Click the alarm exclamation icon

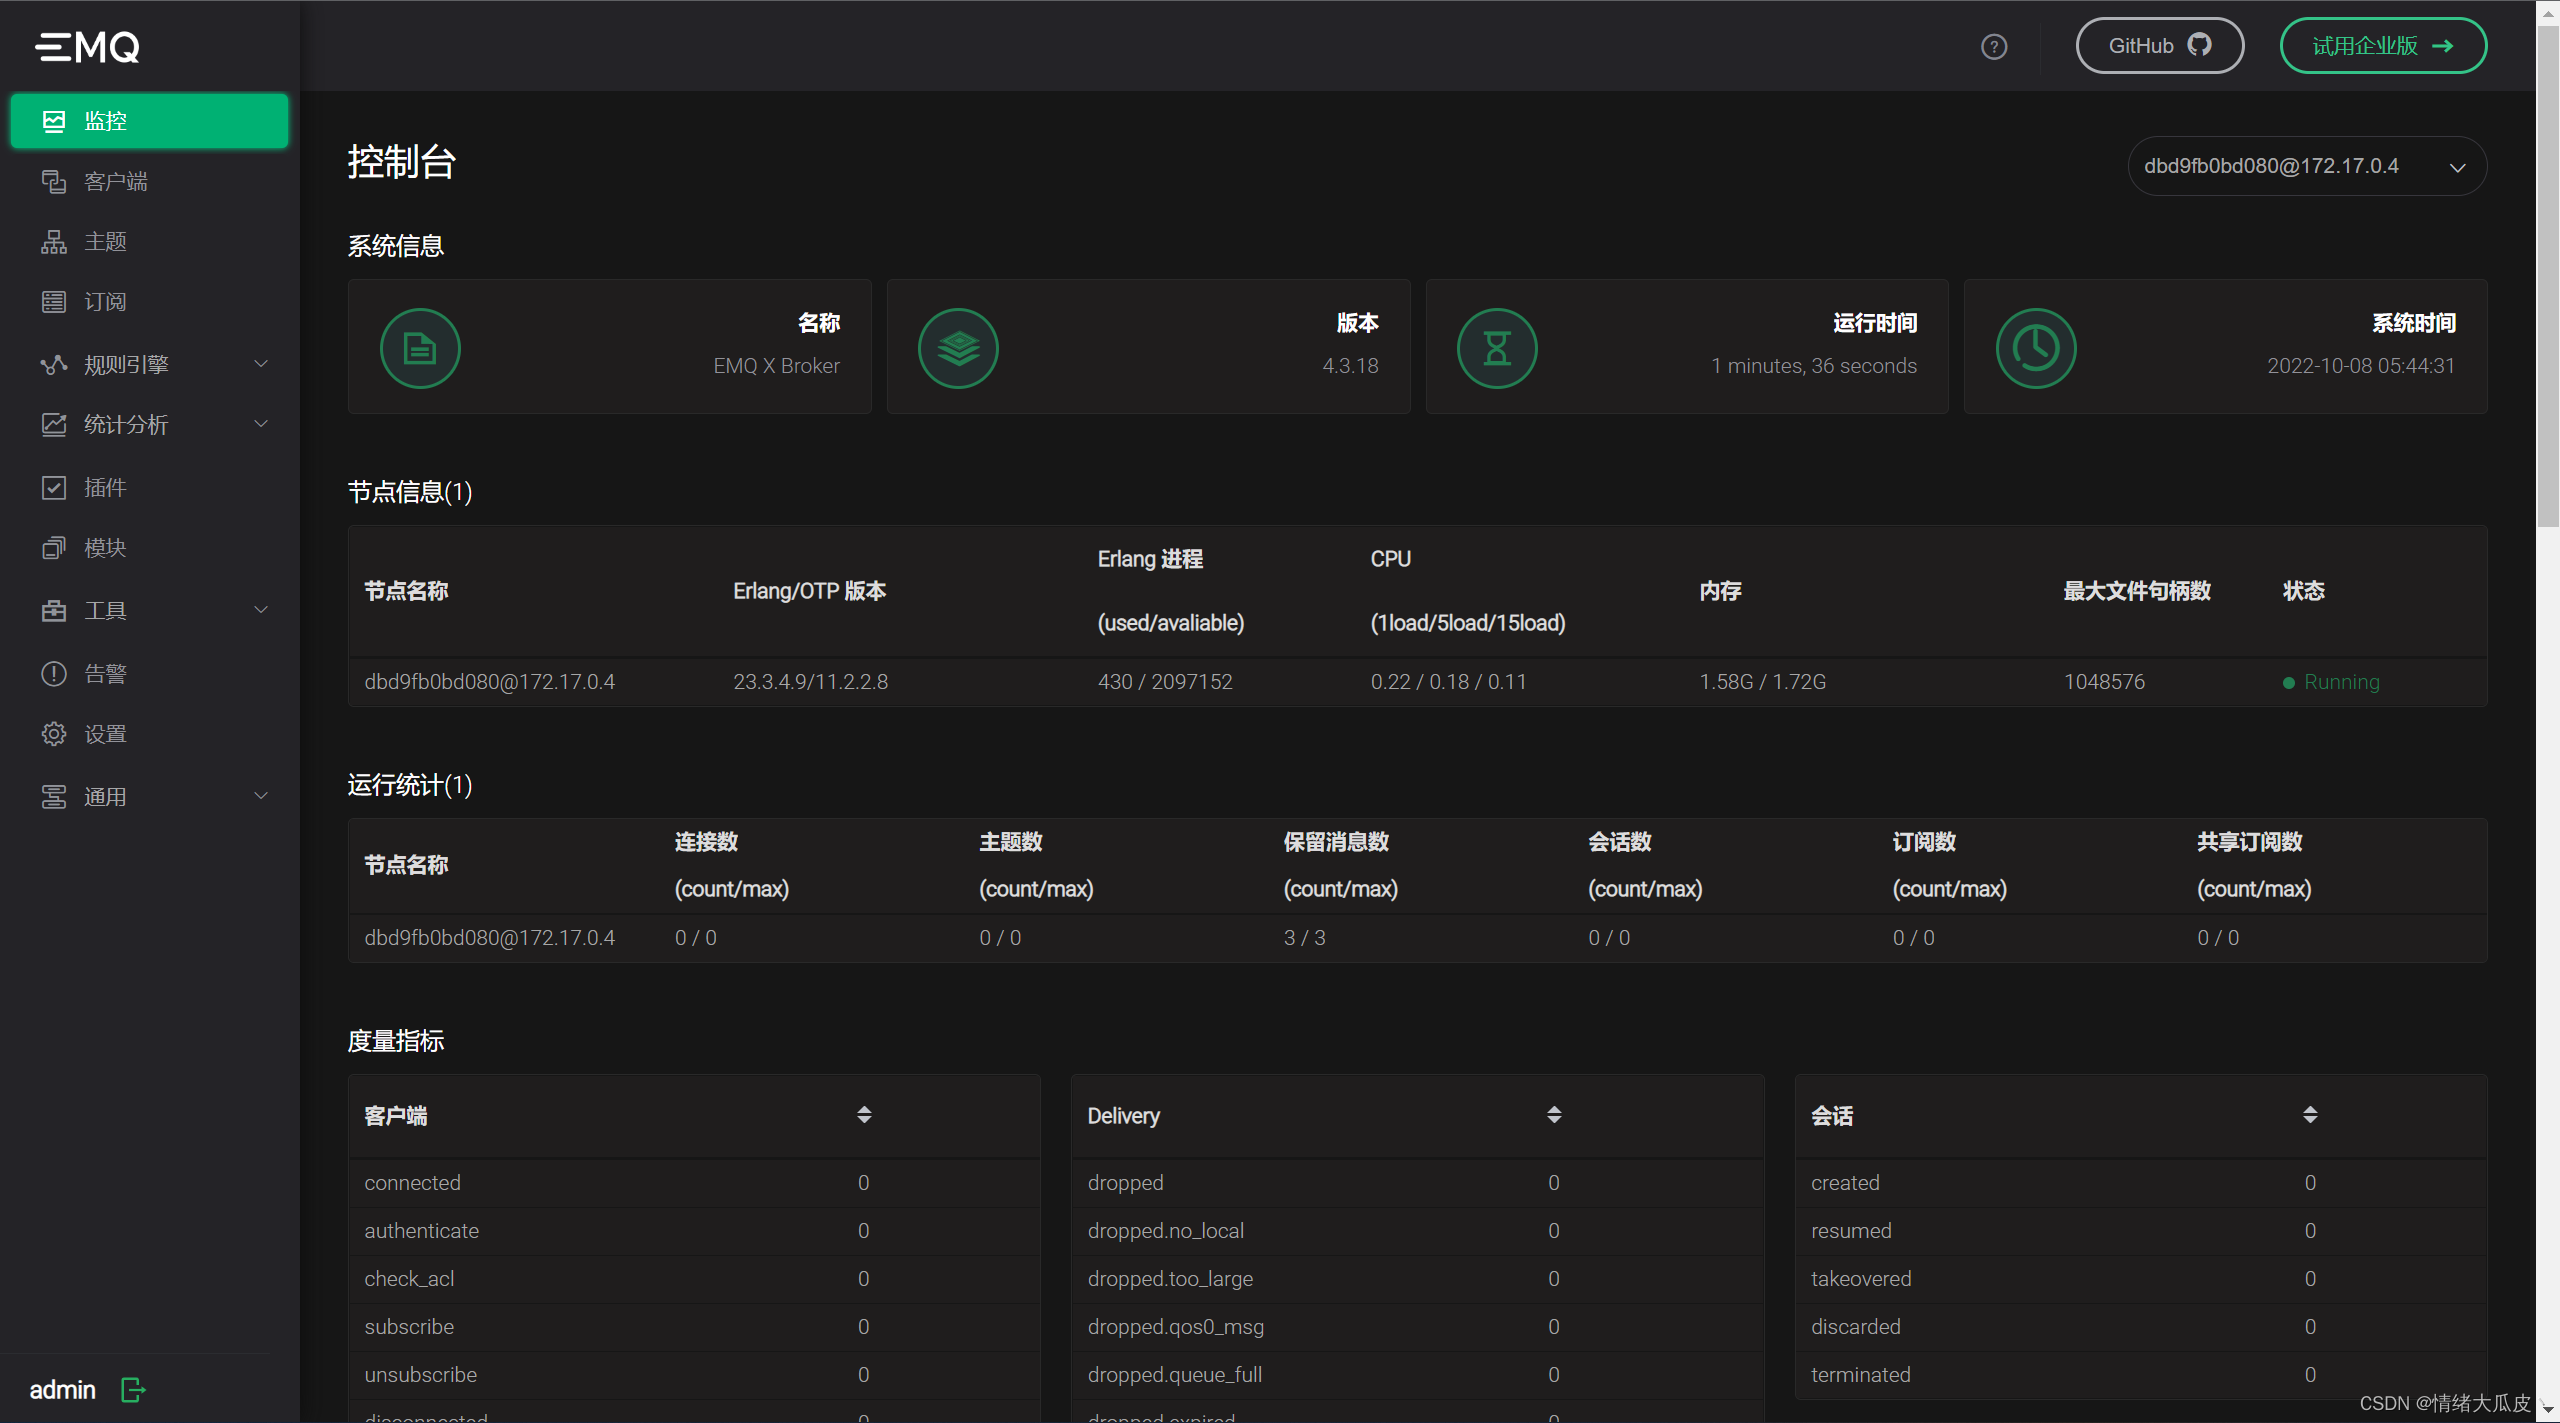point(54,673)
